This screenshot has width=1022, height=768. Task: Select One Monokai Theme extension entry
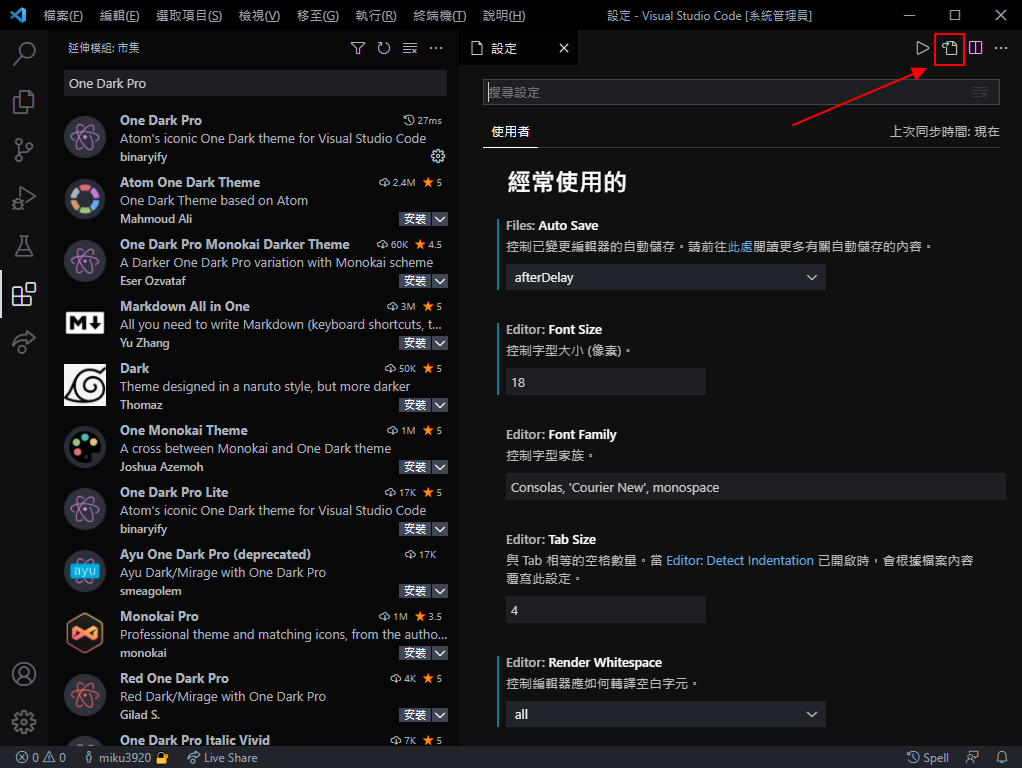pyautogui.click(x=256, y=448)
